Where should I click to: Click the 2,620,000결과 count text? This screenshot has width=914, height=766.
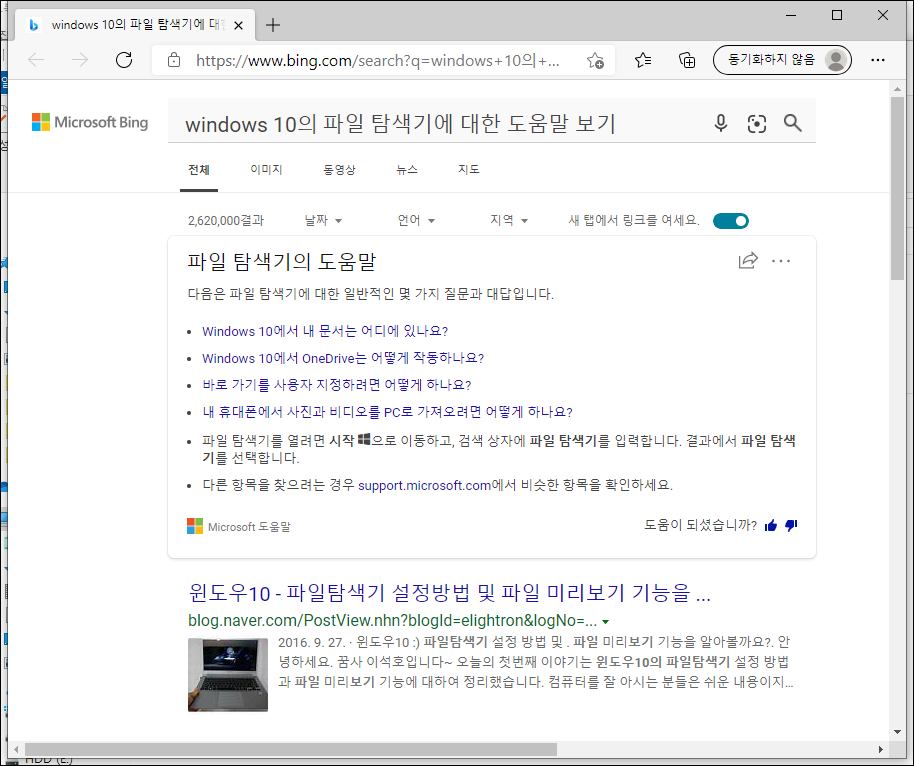[x=226, y=221]
